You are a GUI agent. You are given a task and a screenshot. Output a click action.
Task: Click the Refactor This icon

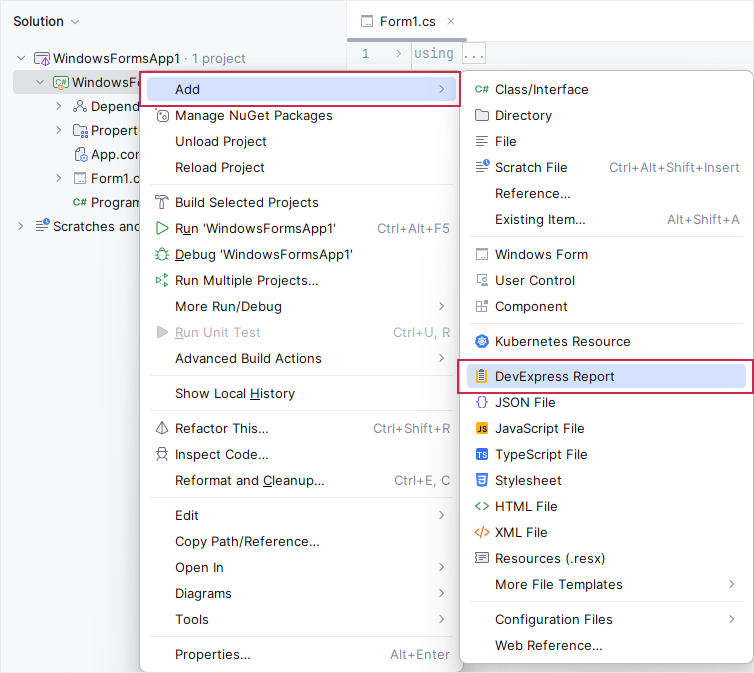162,428
